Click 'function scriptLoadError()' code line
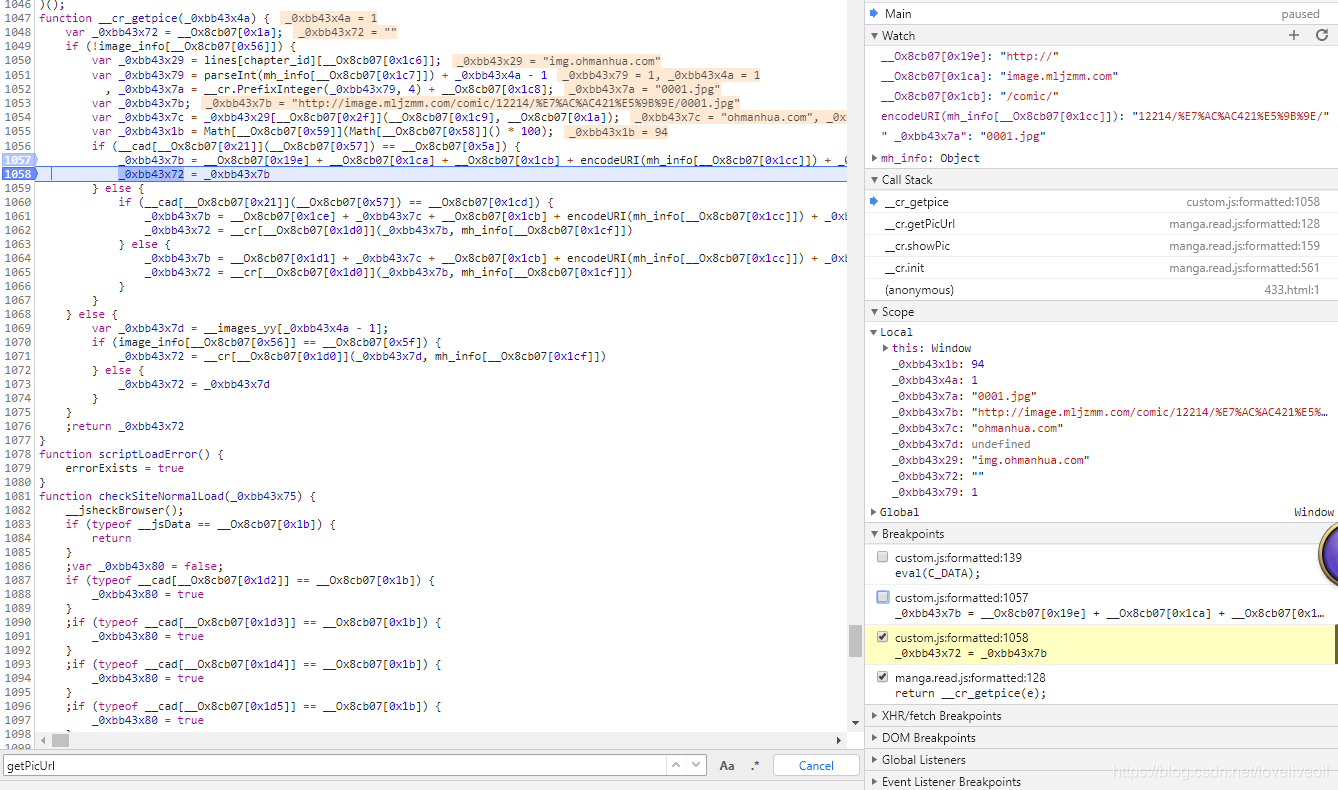 coord(131,454)
